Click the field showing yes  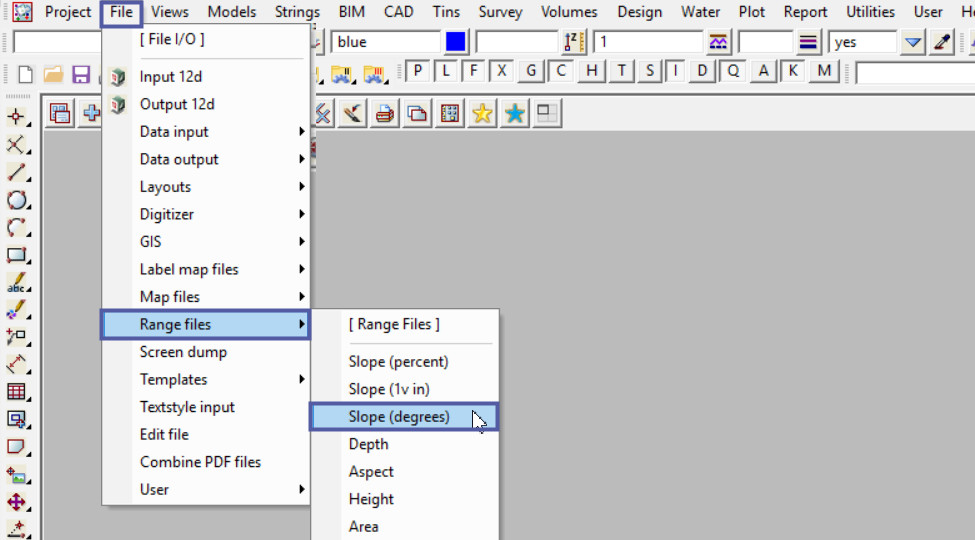[x=862, y=42]
